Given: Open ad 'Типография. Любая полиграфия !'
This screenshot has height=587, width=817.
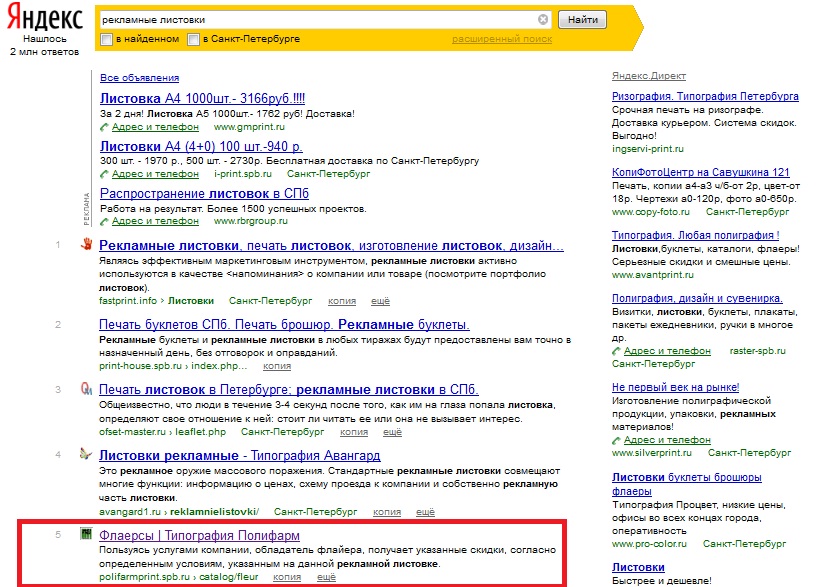Looking at the screenshot, I should pyautogui.click(x=696, y=235).
